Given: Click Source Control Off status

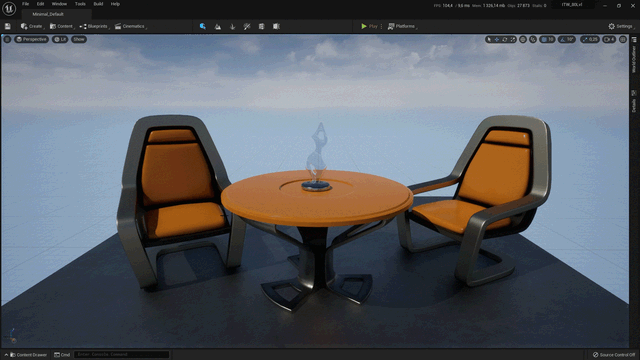Looking at the screenshot, I should (614, 355).
